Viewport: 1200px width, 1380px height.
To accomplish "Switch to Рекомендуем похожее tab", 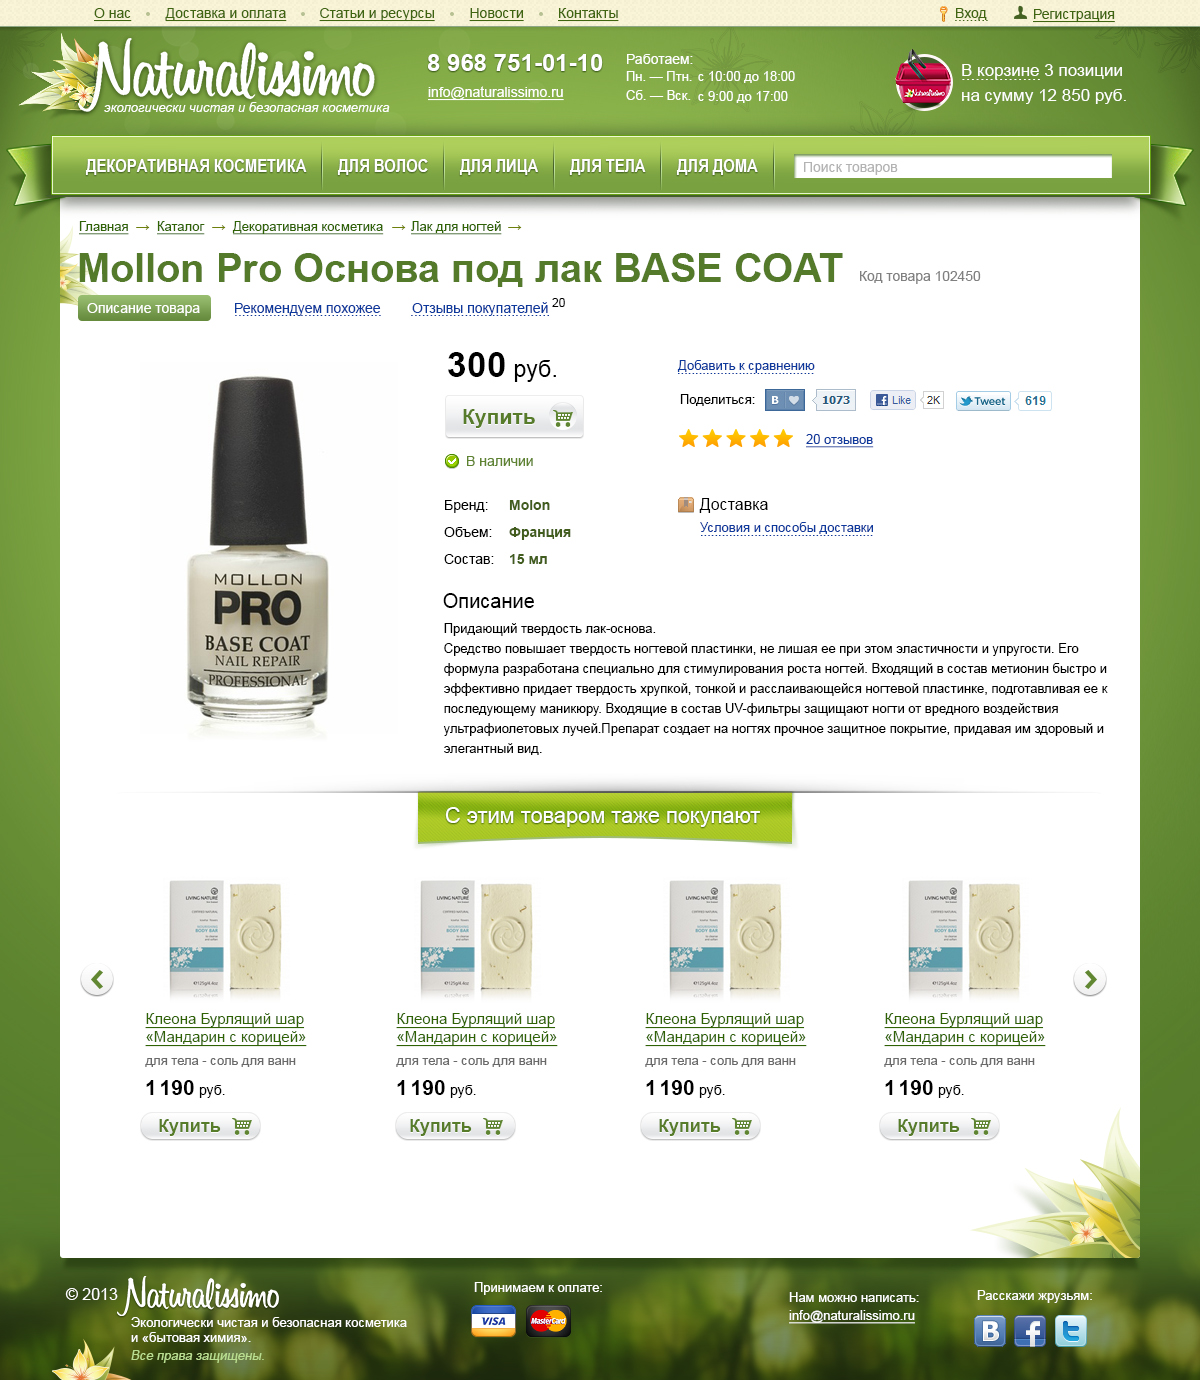I will point(307,308).
